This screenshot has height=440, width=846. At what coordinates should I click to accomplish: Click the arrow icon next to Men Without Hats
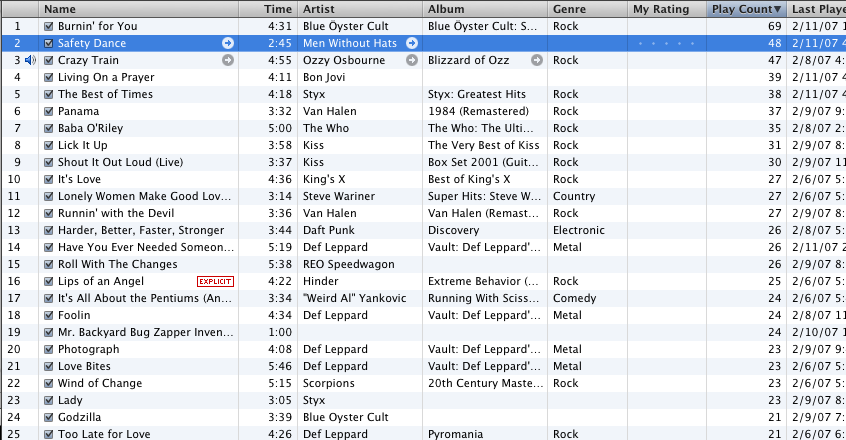pos(412,43)
